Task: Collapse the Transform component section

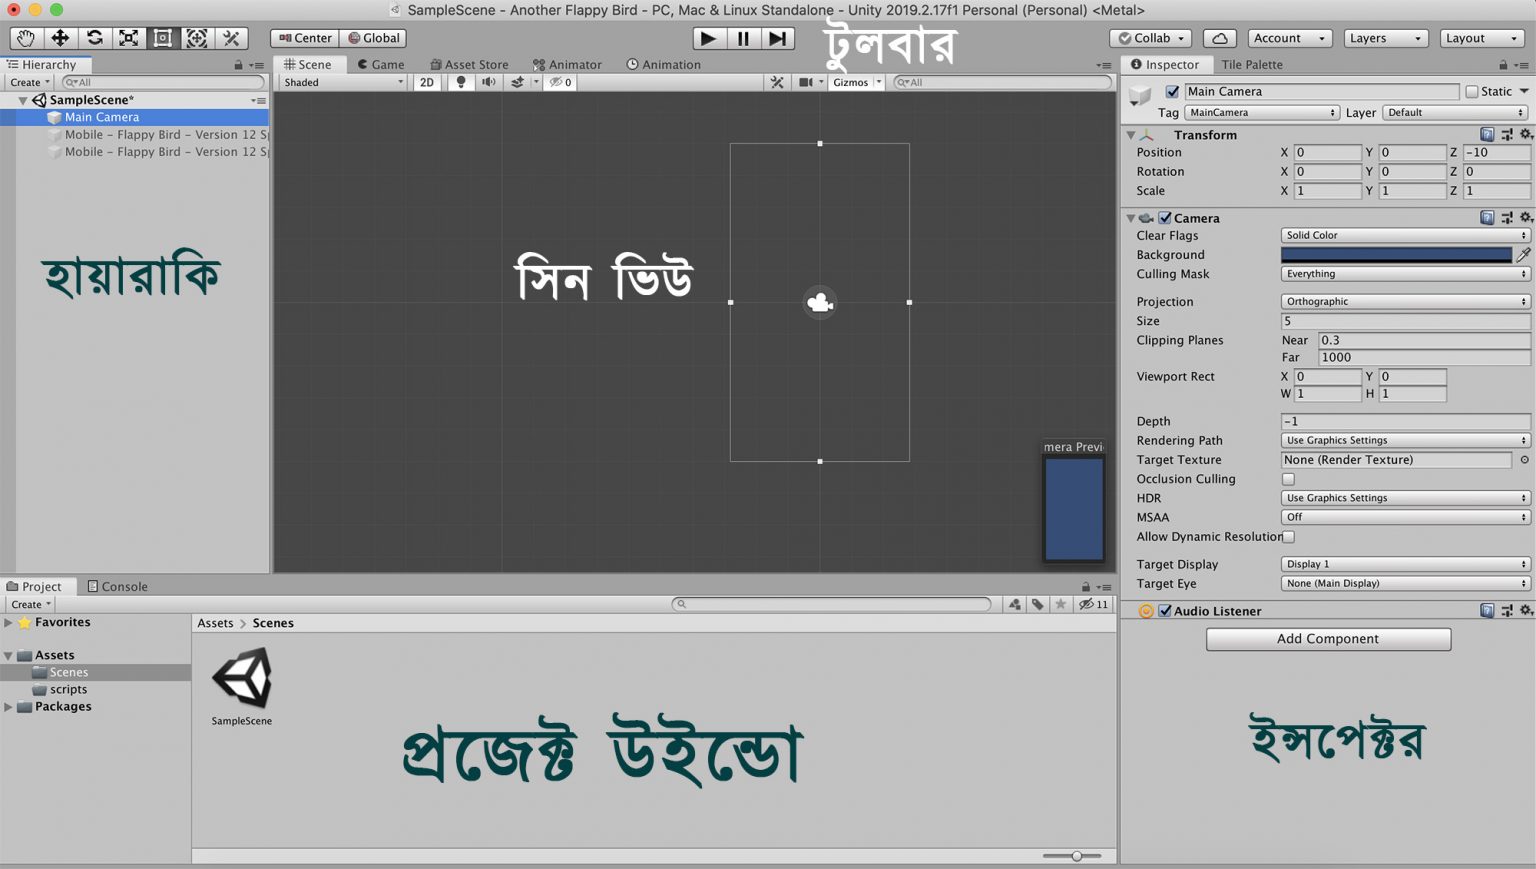Action: [1131, 135]
